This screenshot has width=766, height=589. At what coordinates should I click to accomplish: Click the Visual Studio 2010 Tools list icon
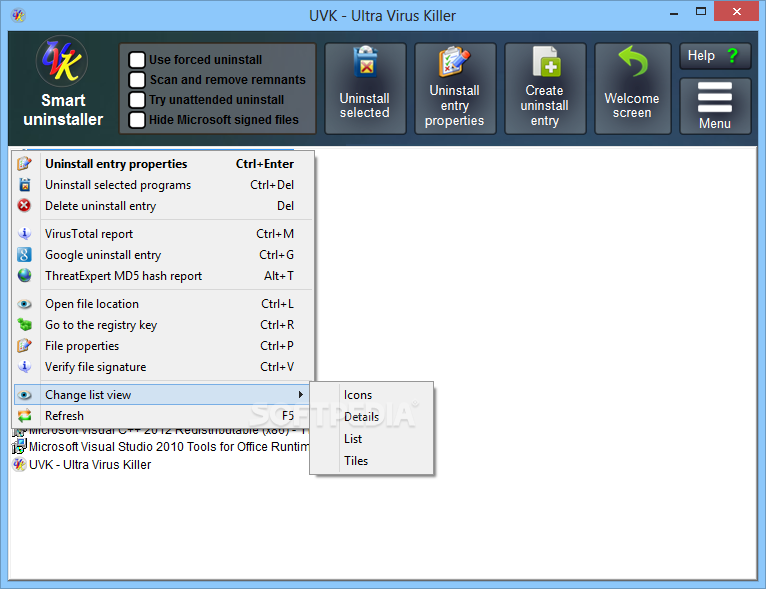click(x=19, y=446)
